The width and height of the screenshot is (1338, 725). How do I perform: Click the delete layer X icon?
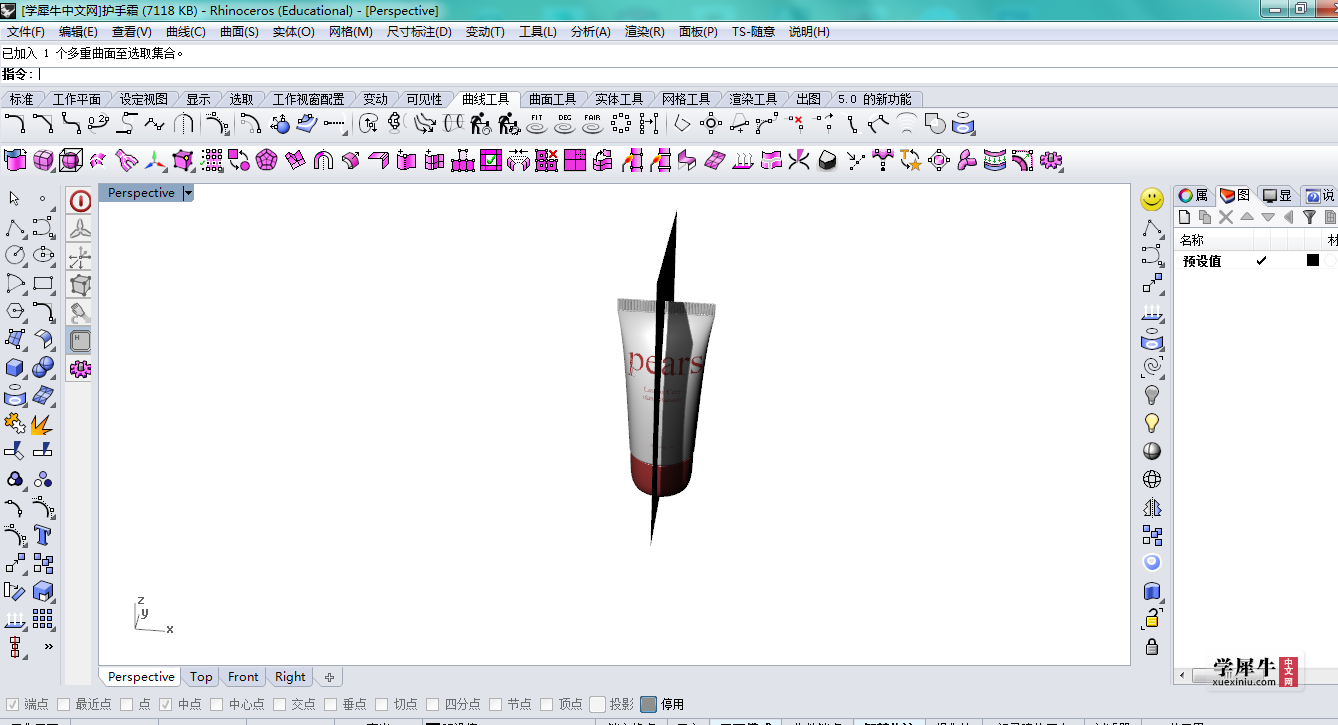(x=1226, y=217)
